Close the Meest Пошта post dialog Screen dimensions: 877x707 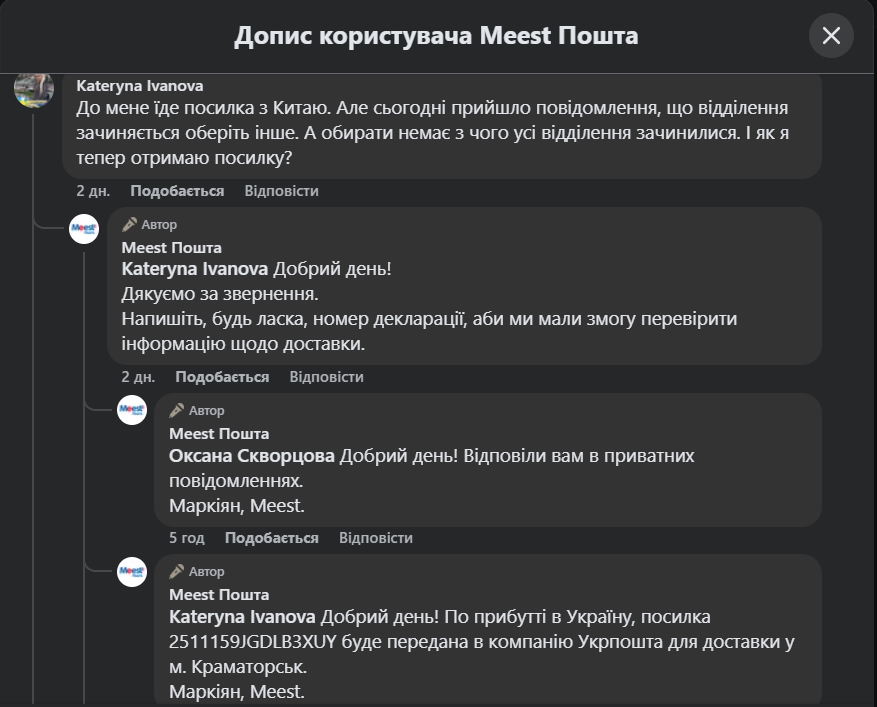831,36
